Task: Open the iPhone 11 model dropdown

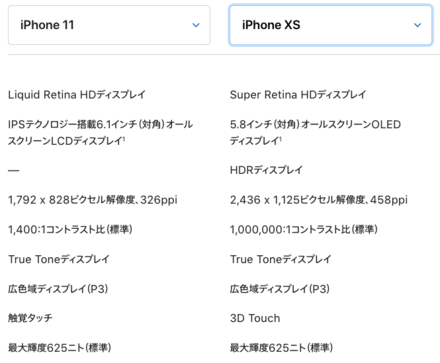Action: [109, 25]
